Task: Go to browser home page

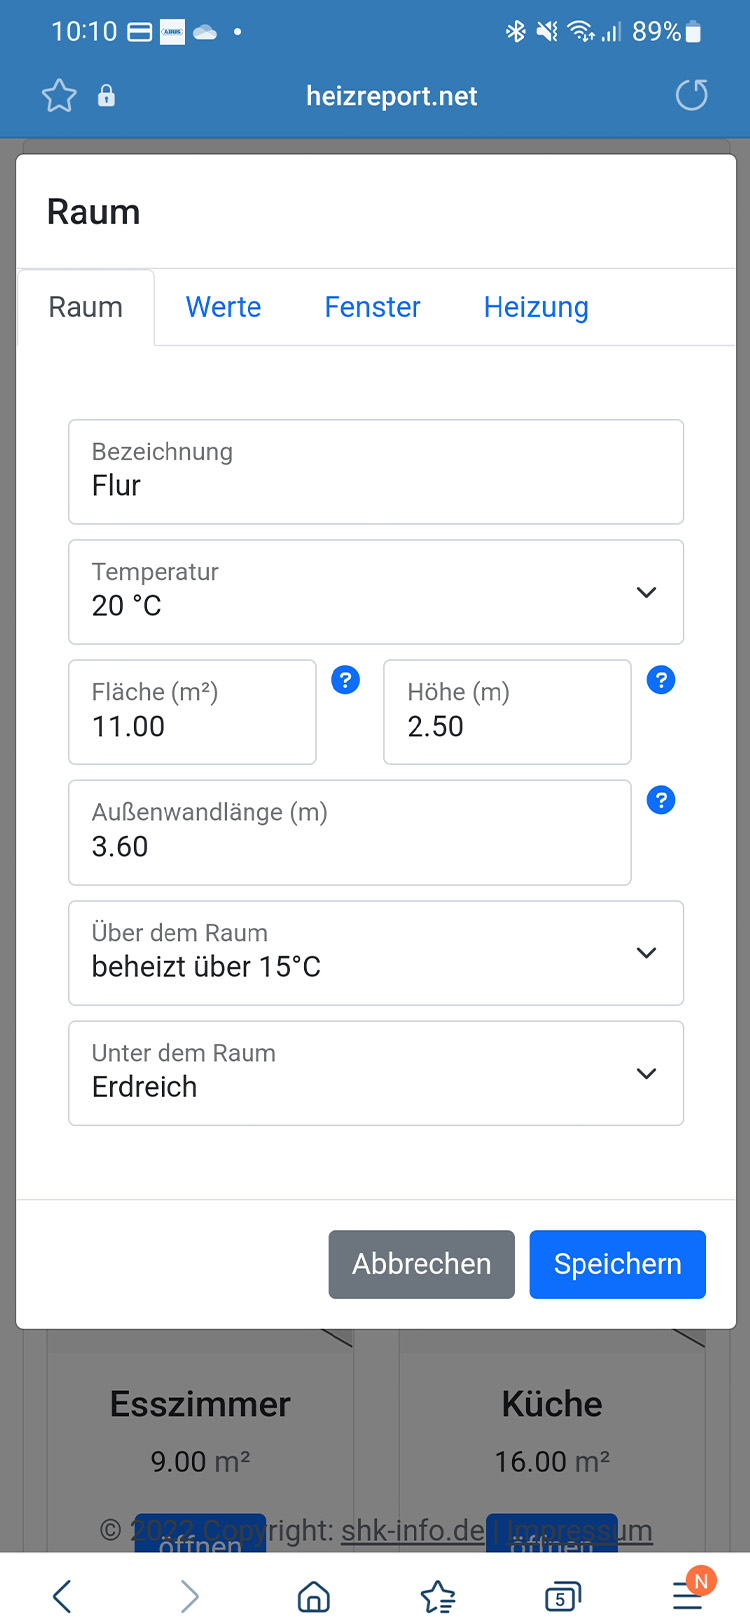Action: point(314,1596)
